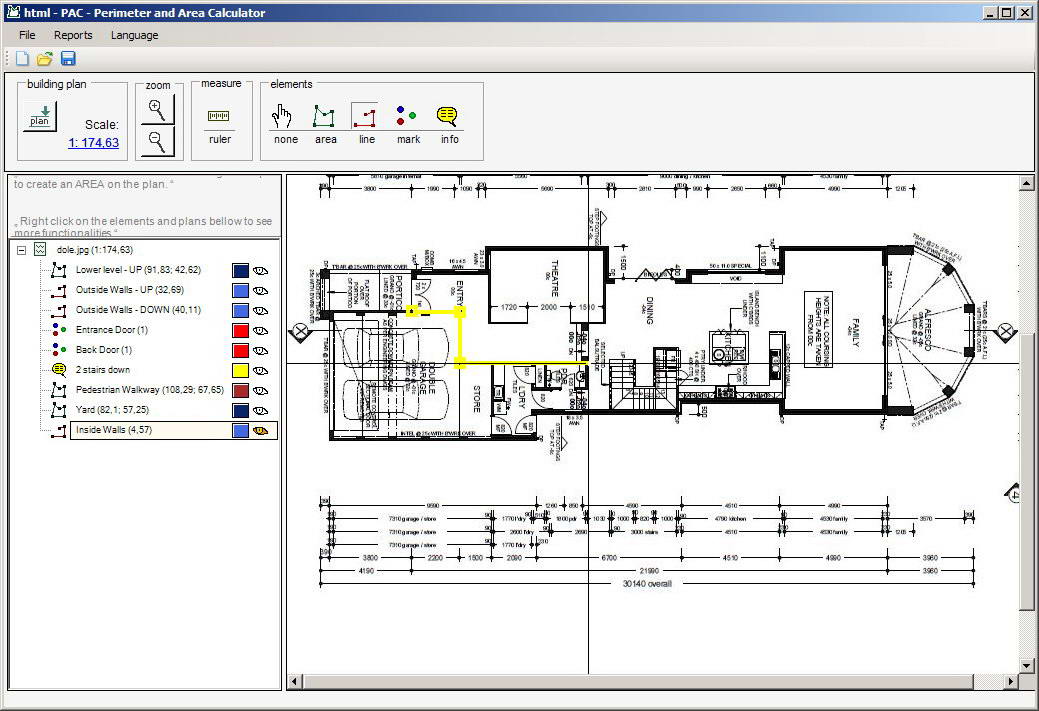Click area icon beside Pedestrian Walkway

[x=59, y=390]
